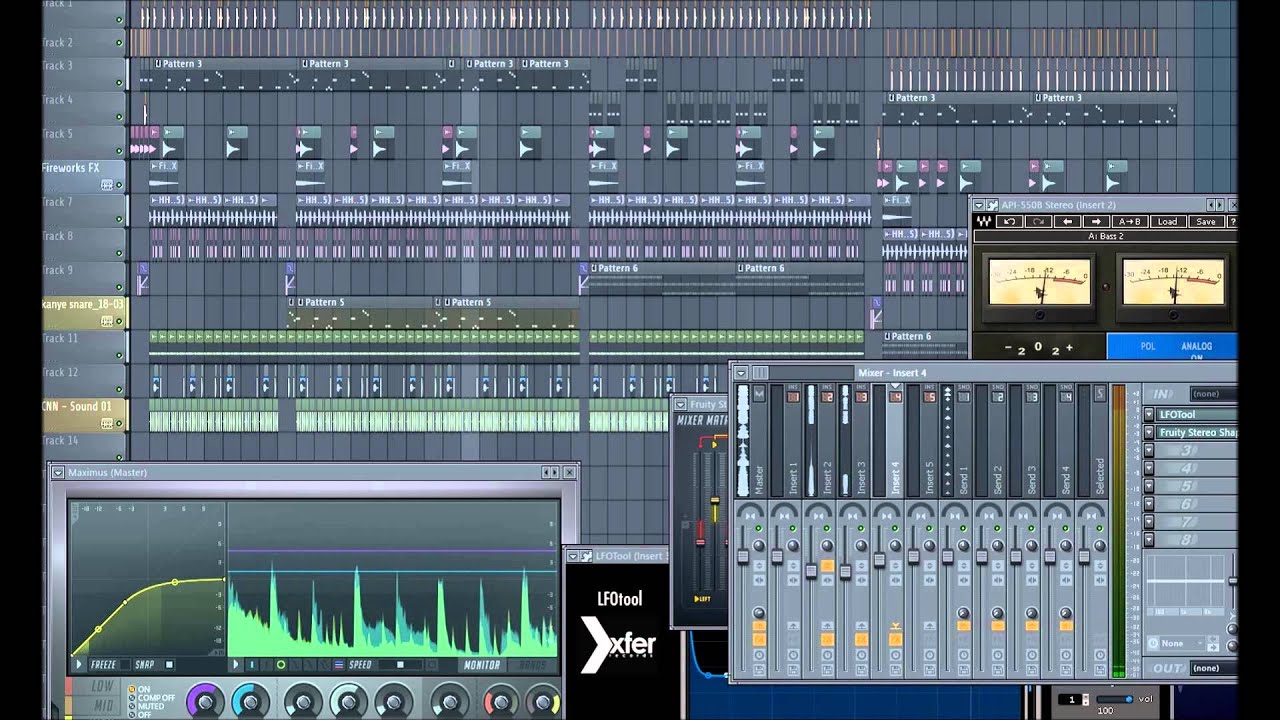
Task: Undo the last change in the API-550B toolbar
Action: [x=1009, y=221]
